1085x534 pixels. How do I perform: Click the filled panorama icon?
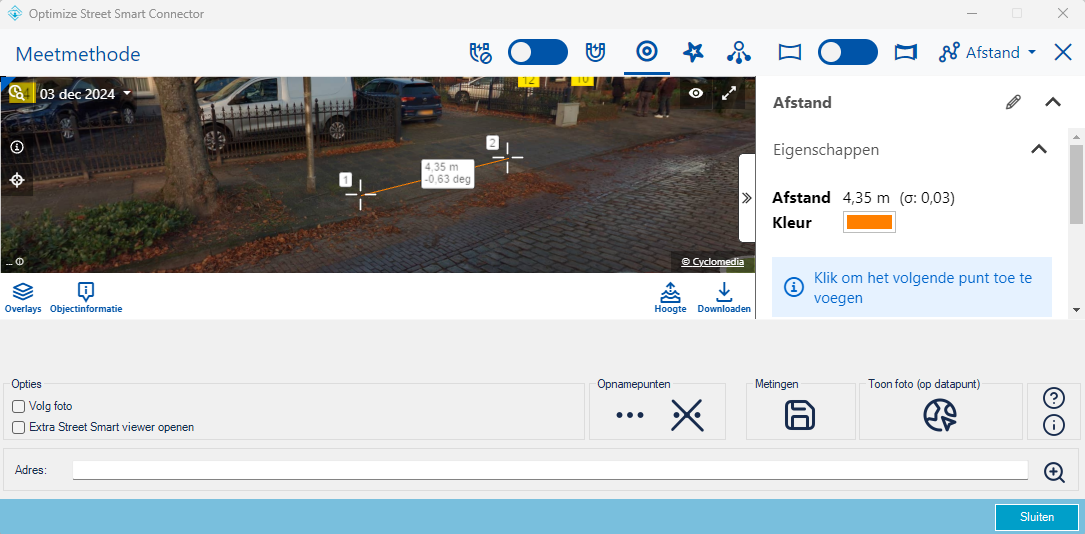coord(905,53)
